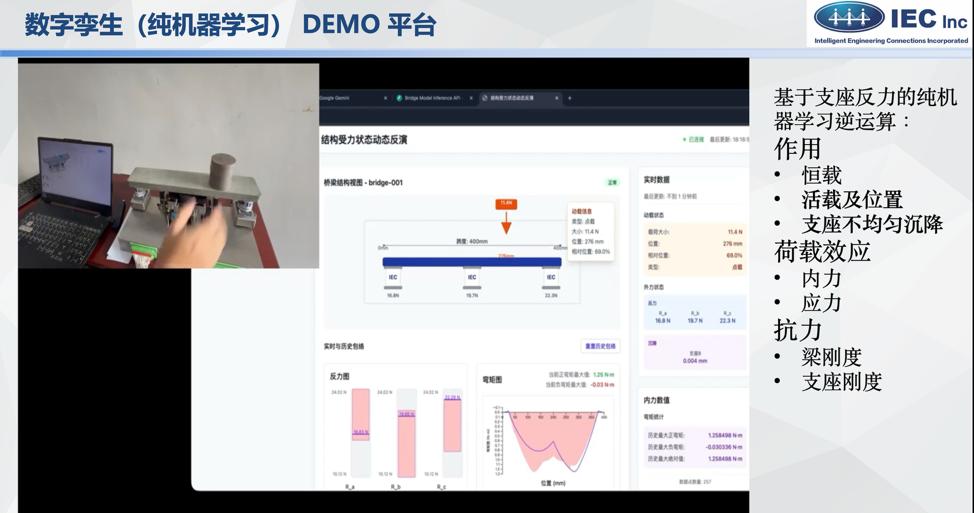The height and width of the screenshot is (513, 974).
Task: Click the R_a reaction force bar
Action: [360, 432]
